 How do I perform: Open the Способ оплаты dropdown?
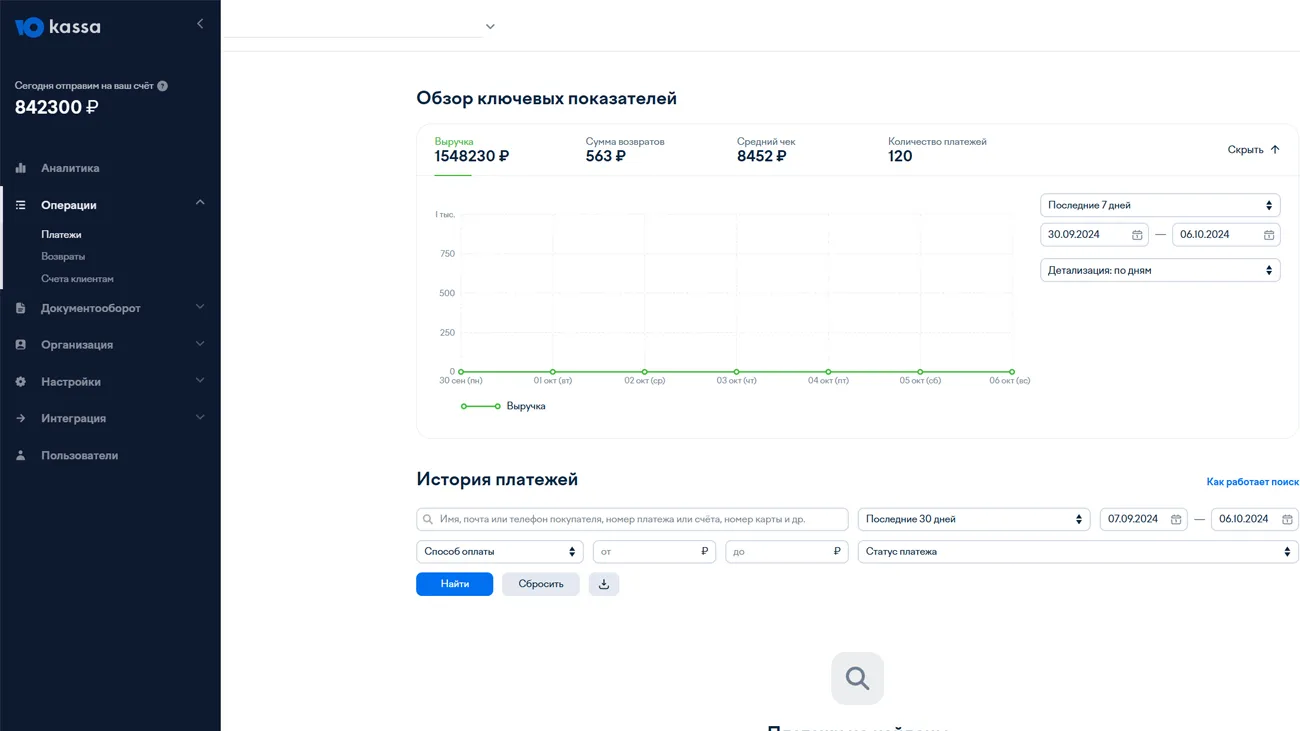(499, 552)
